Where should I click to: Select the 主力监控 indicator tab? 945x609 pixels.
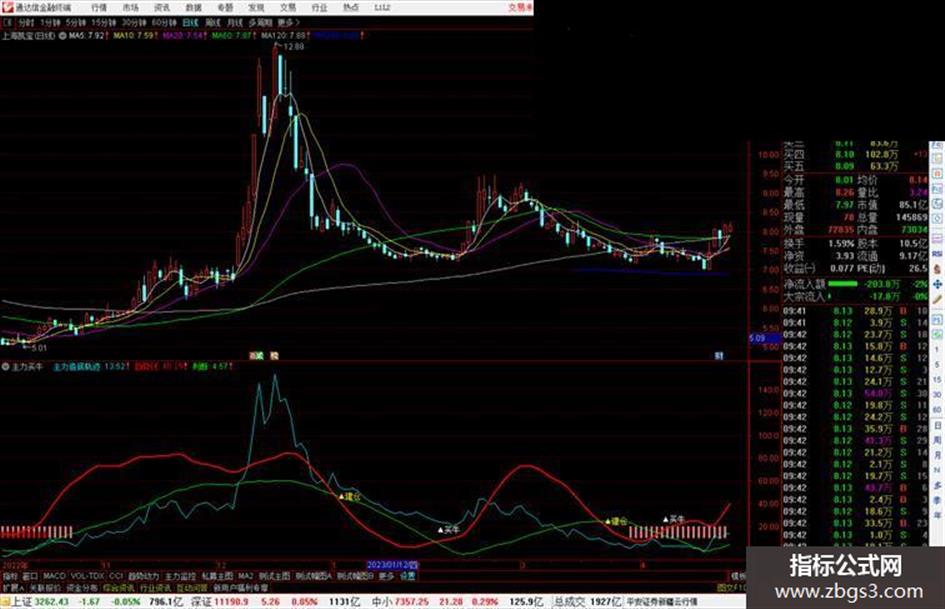180,576
